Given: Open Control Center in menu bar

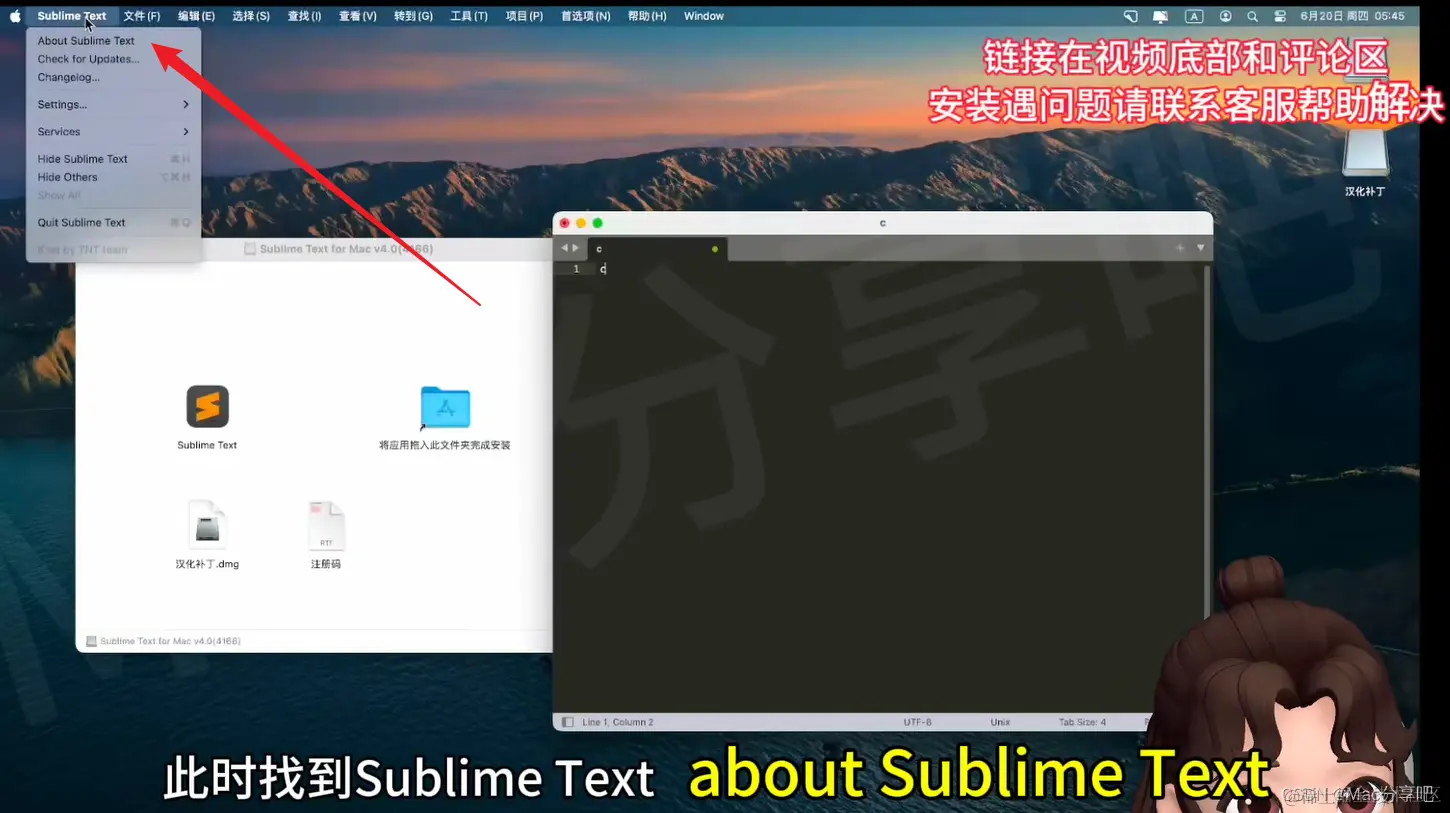Looking at the screenshot, I should click(1280, 16).
